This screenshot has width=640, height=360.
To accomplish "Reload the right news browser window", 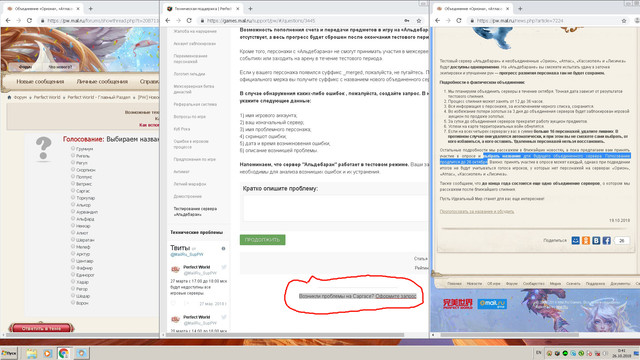I will 459,20.
